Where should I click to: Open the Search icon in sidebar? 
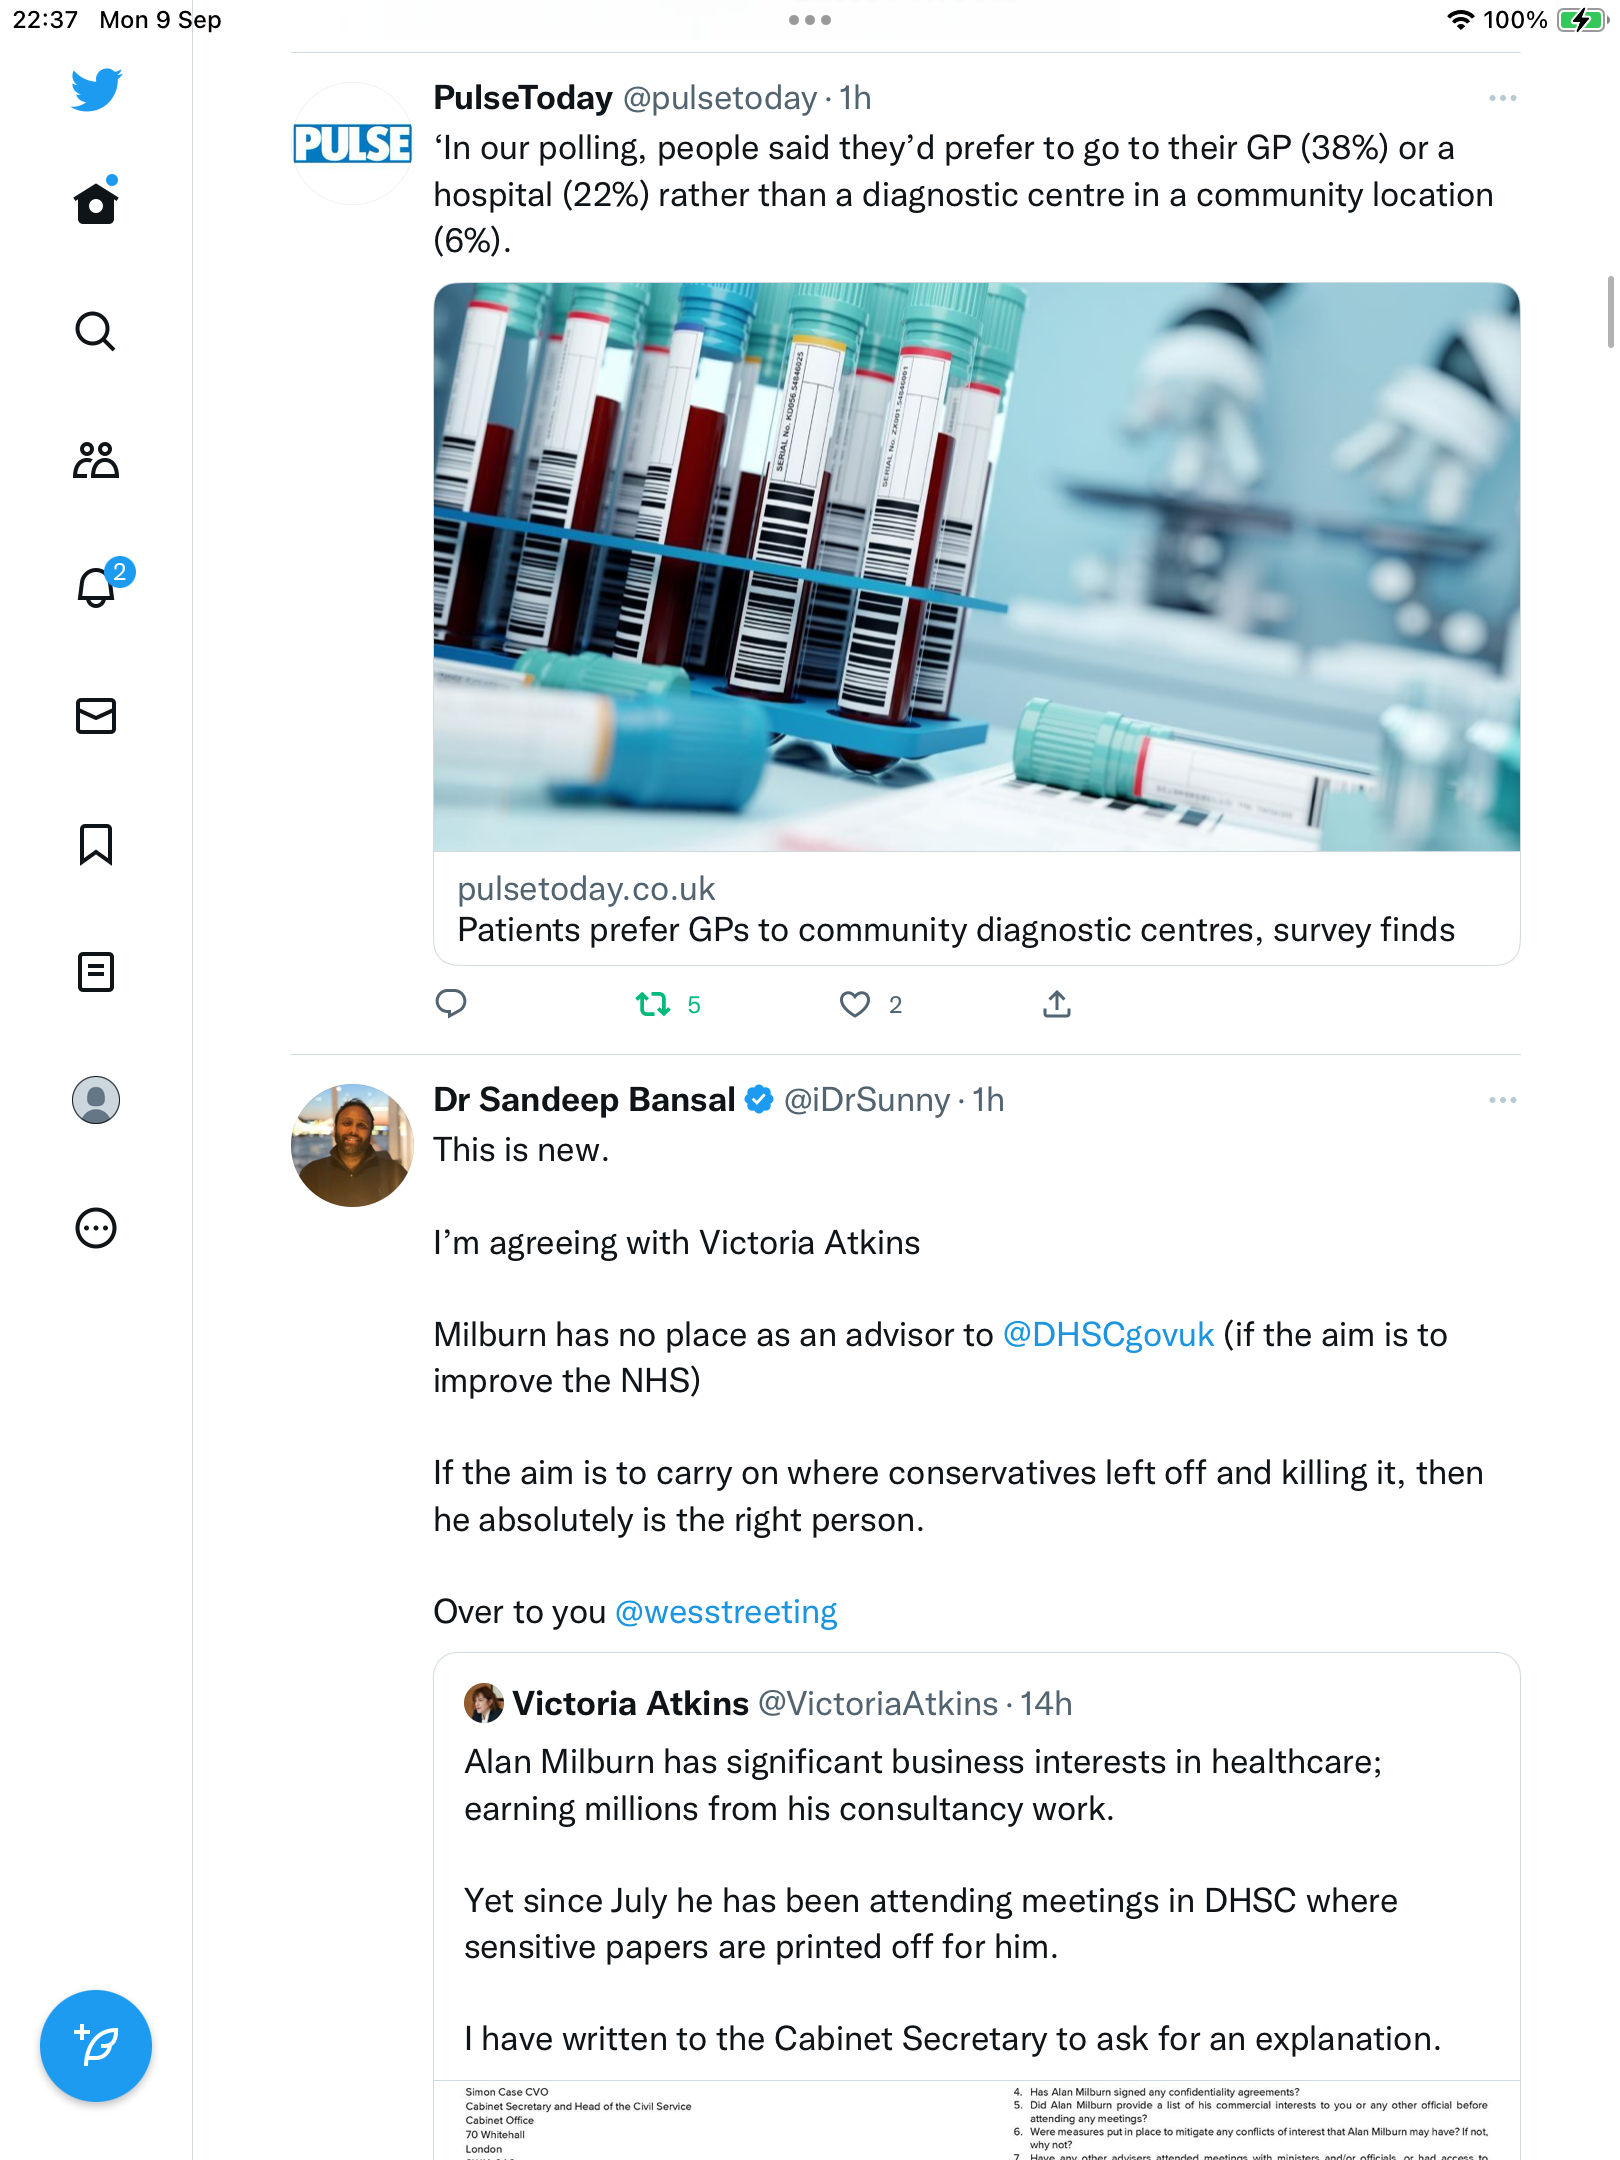96,331
